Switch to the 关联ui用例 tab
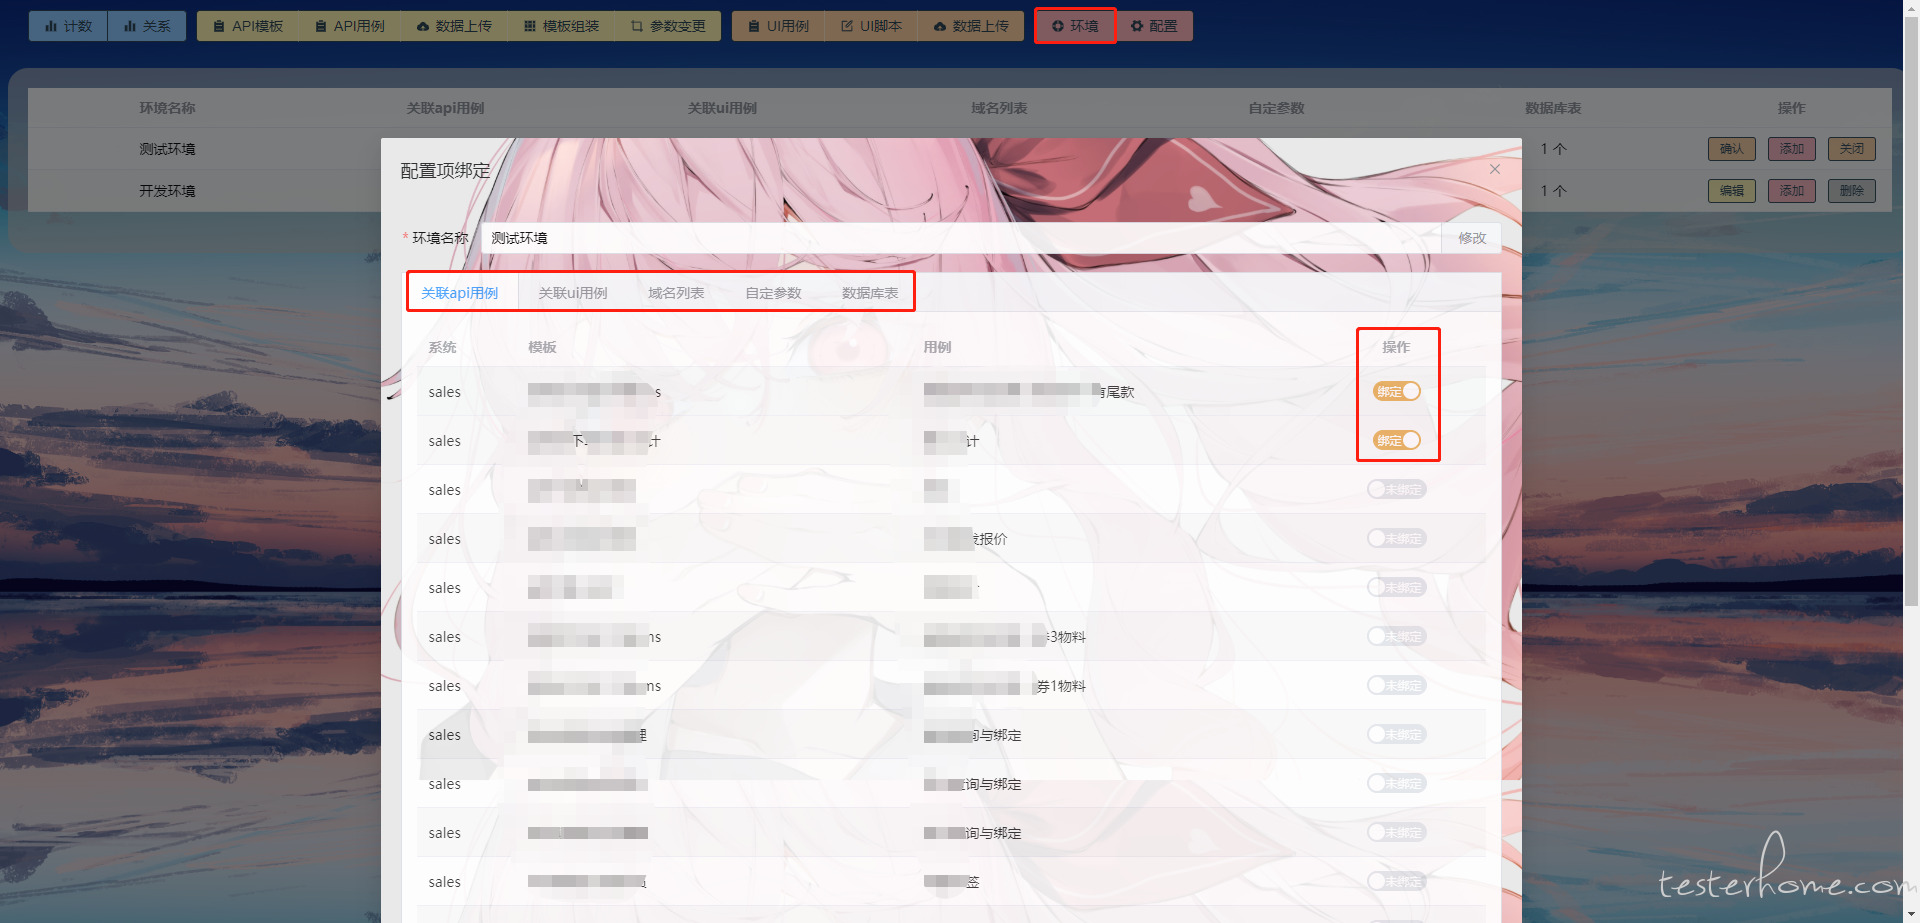 (573, 293)
